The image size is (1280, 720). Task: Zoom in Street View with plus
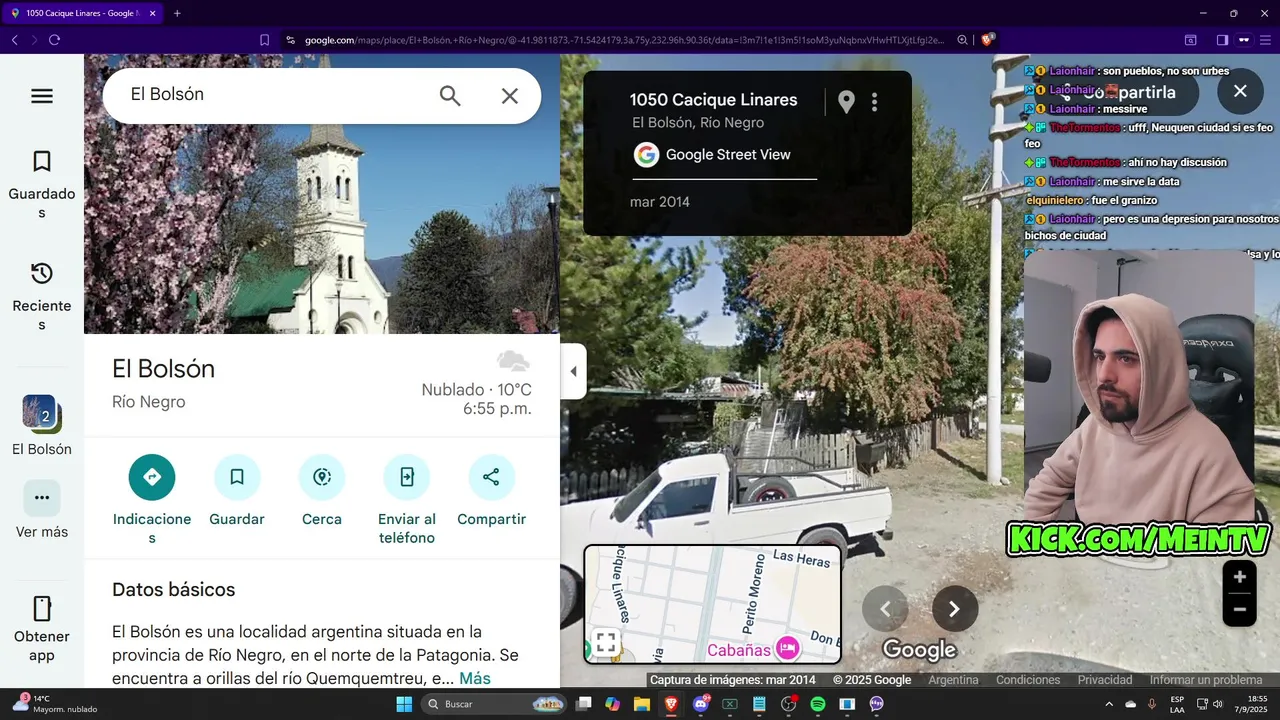pyautogui.click(x=1240, y=577)
